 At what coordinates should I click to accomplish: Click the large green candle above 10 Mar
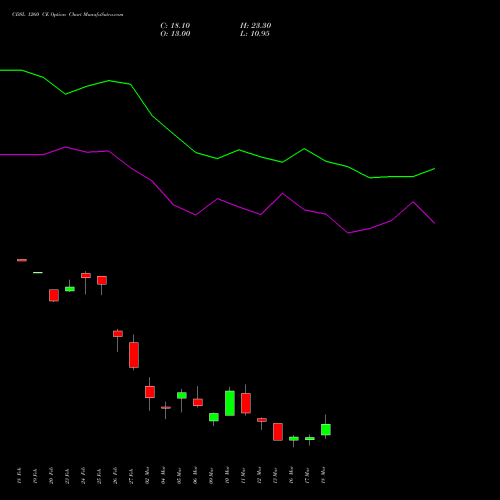(x=230, y=403)
